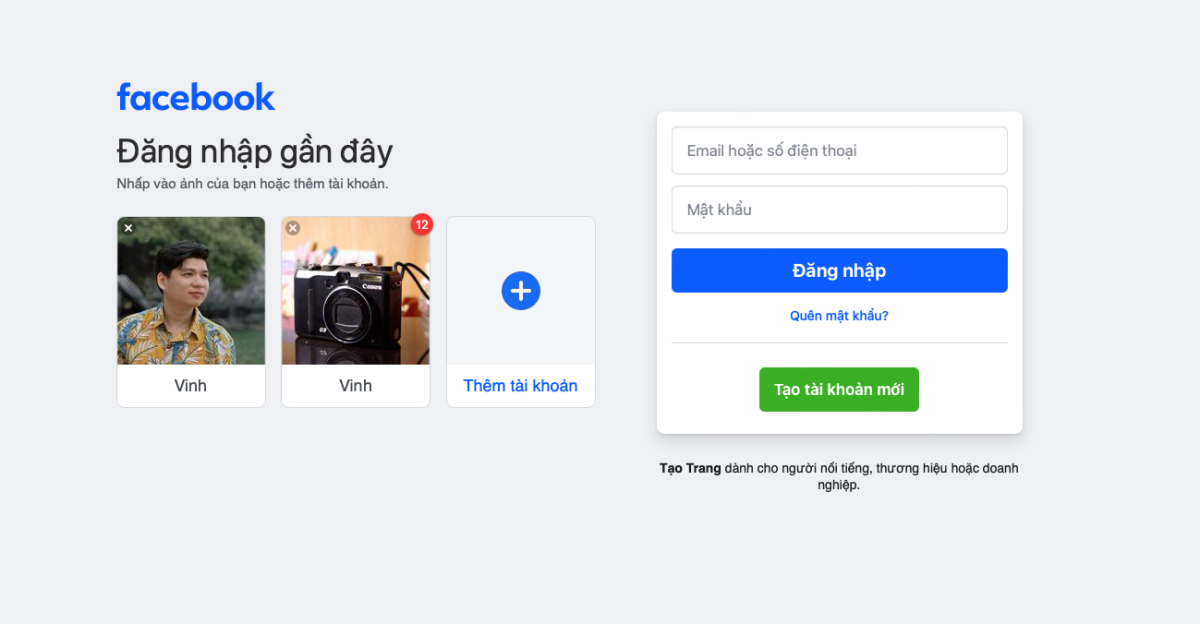Viewport: 1200px width, 624px height.
Task: Click the facebook logo
Action: (196, 97)
